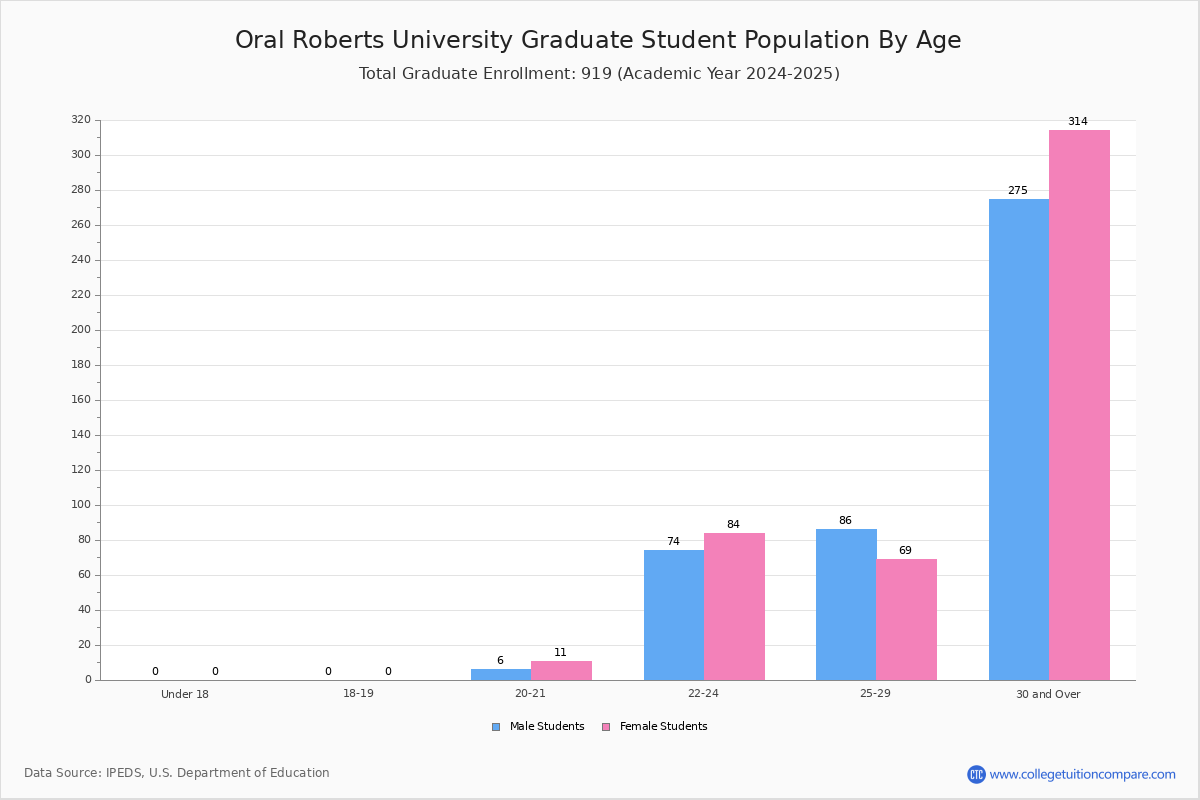Toggle the Male Students legend entry
The width and height of the screenshot is (1200, 800).
(x=538, y=727)
